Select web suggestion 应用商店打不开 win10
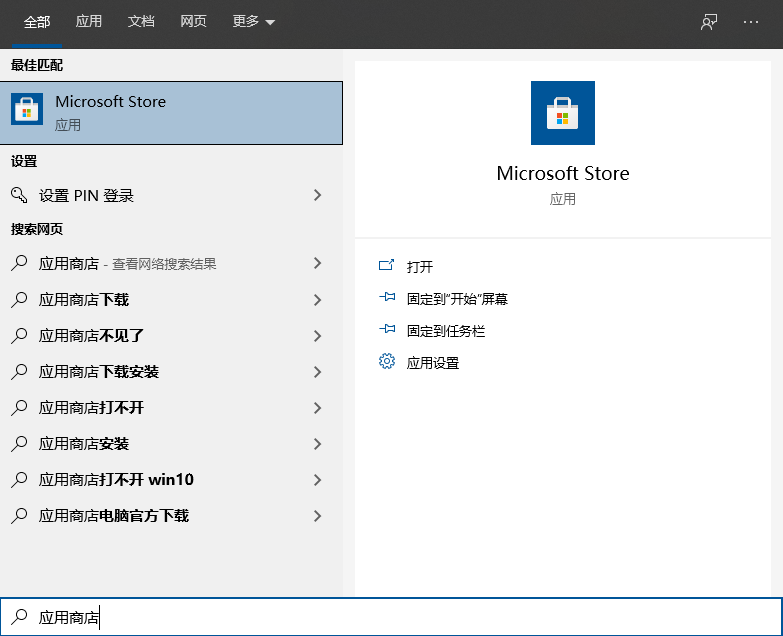The width and height of the screenshot is (783, 636). (x=171, y=480)
